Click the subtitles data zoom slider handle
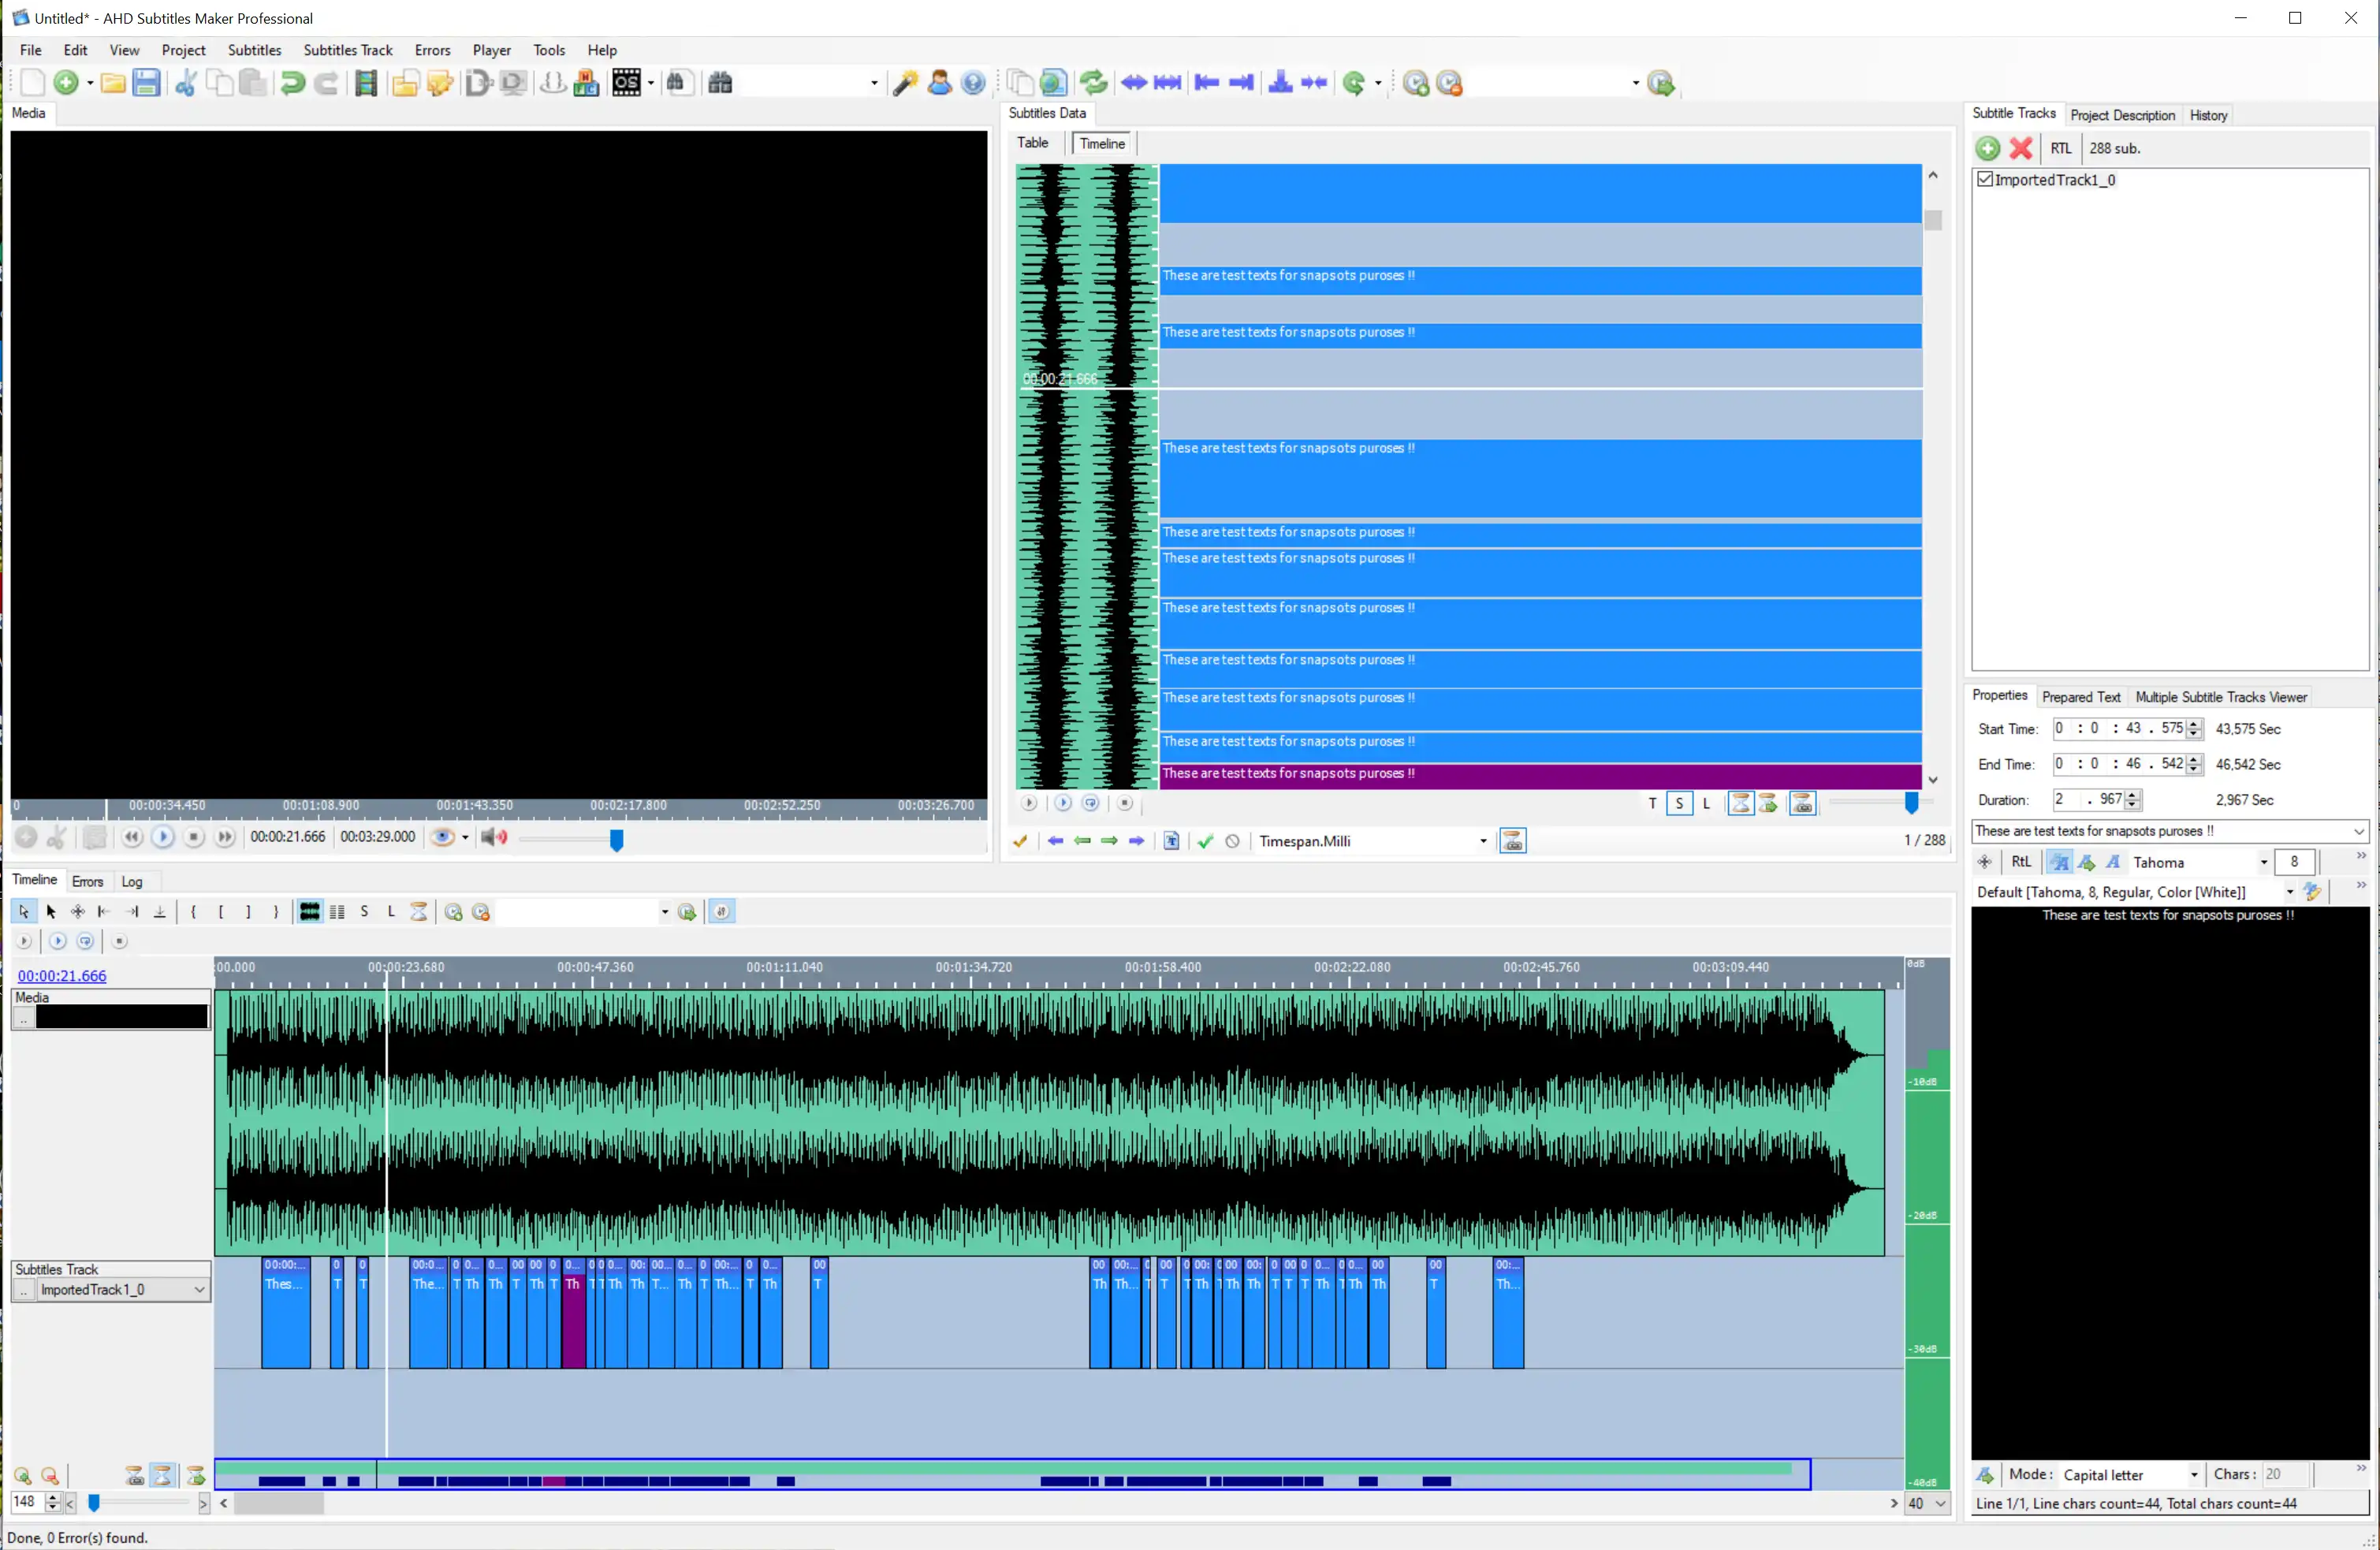 click(1911, 802)
